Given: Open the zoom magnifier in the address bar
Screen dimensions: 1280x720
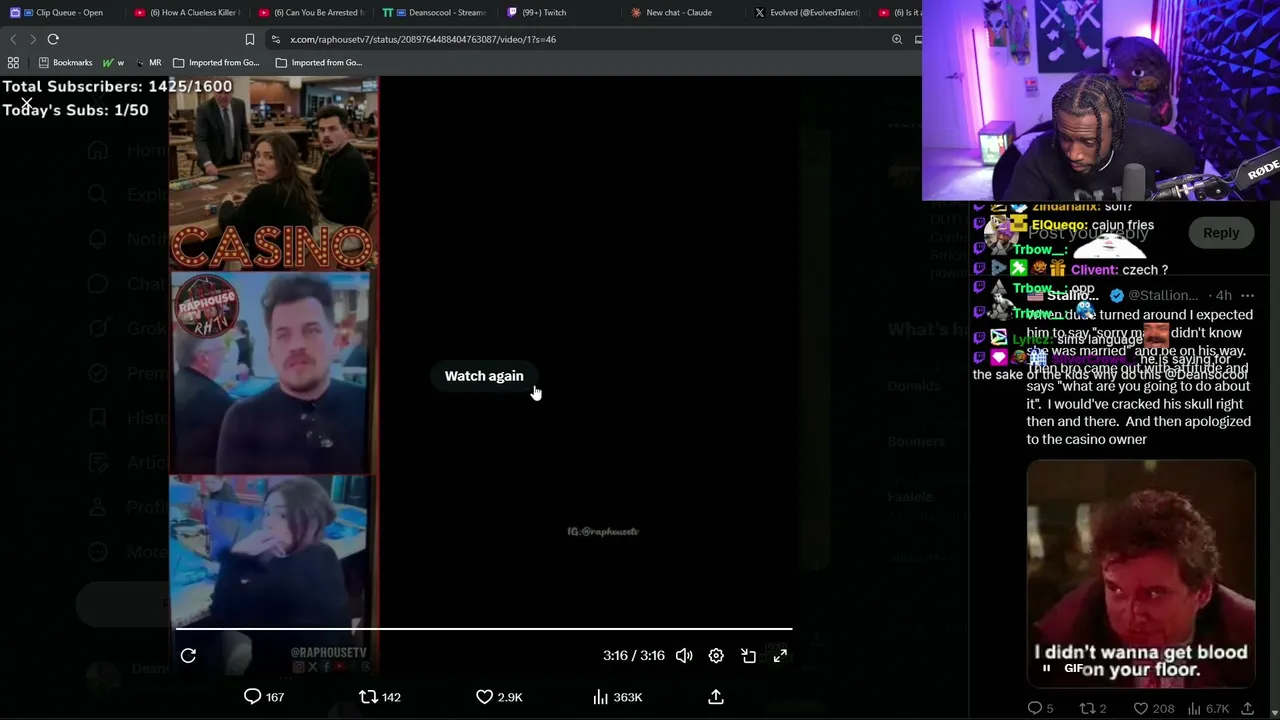Looking at the screenshot, I should coord(897,39).
